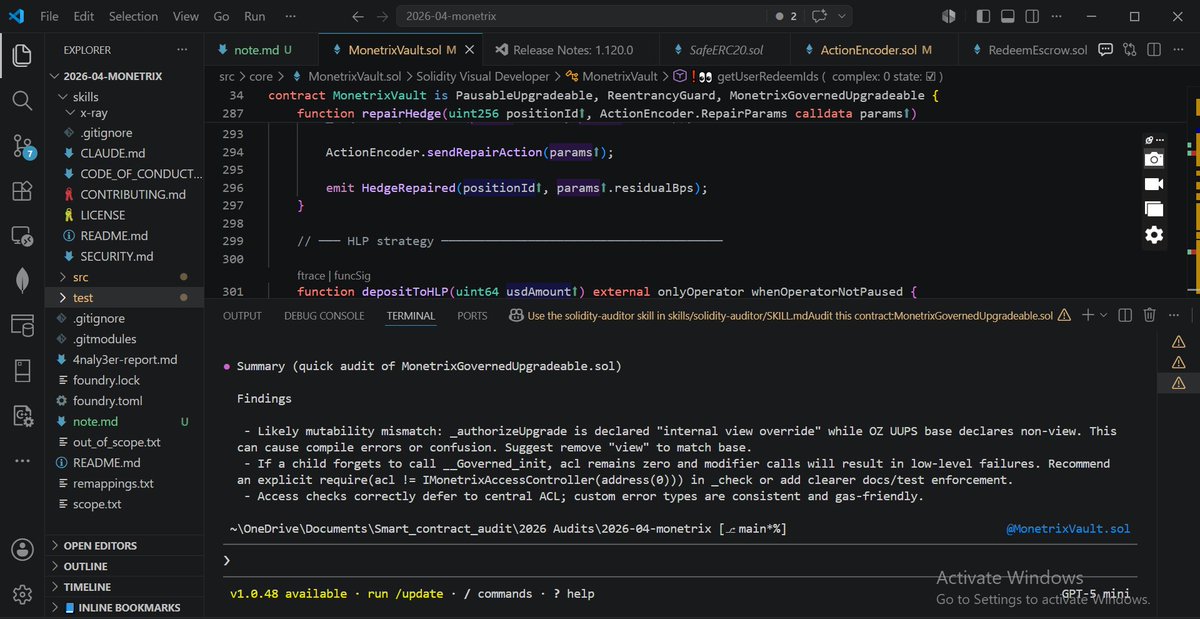The image size is (1200, 619).
Task: Show more menu bar items ellipsis
Action: point(291,16)
